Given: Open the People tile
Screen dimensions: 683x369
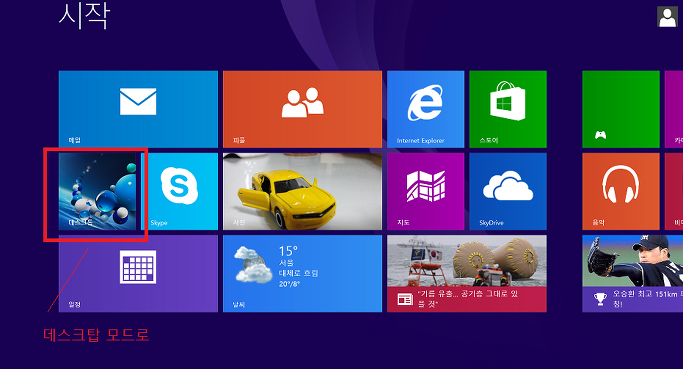Looking at the screenshot, I should [302, 109].
